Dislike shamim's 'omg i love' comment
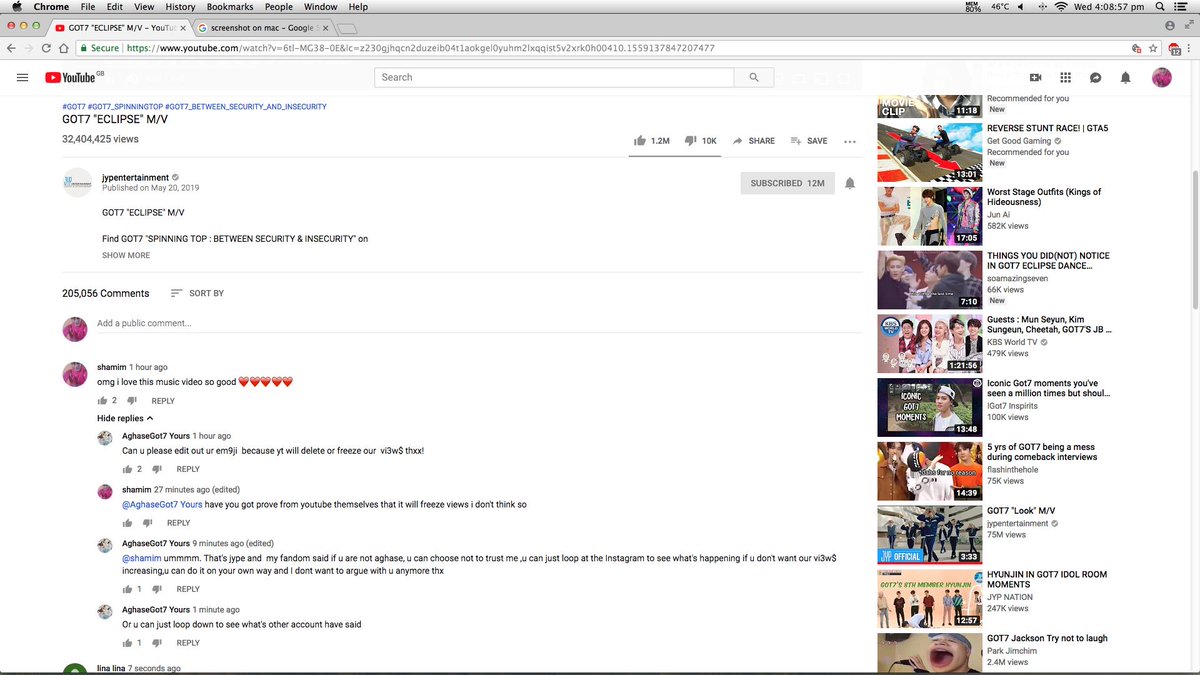Image resolution: width=1200 pixels, height=675 pixels. point(132,401)
